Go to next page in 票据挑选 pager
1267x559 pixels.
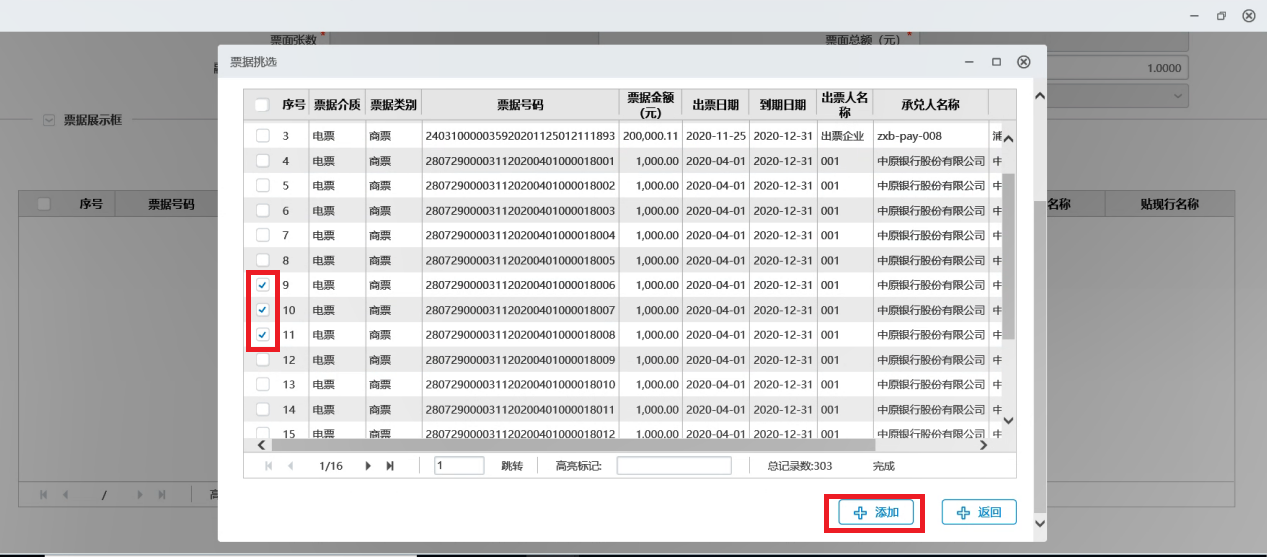pyautogui.click(x=368, y=466)
